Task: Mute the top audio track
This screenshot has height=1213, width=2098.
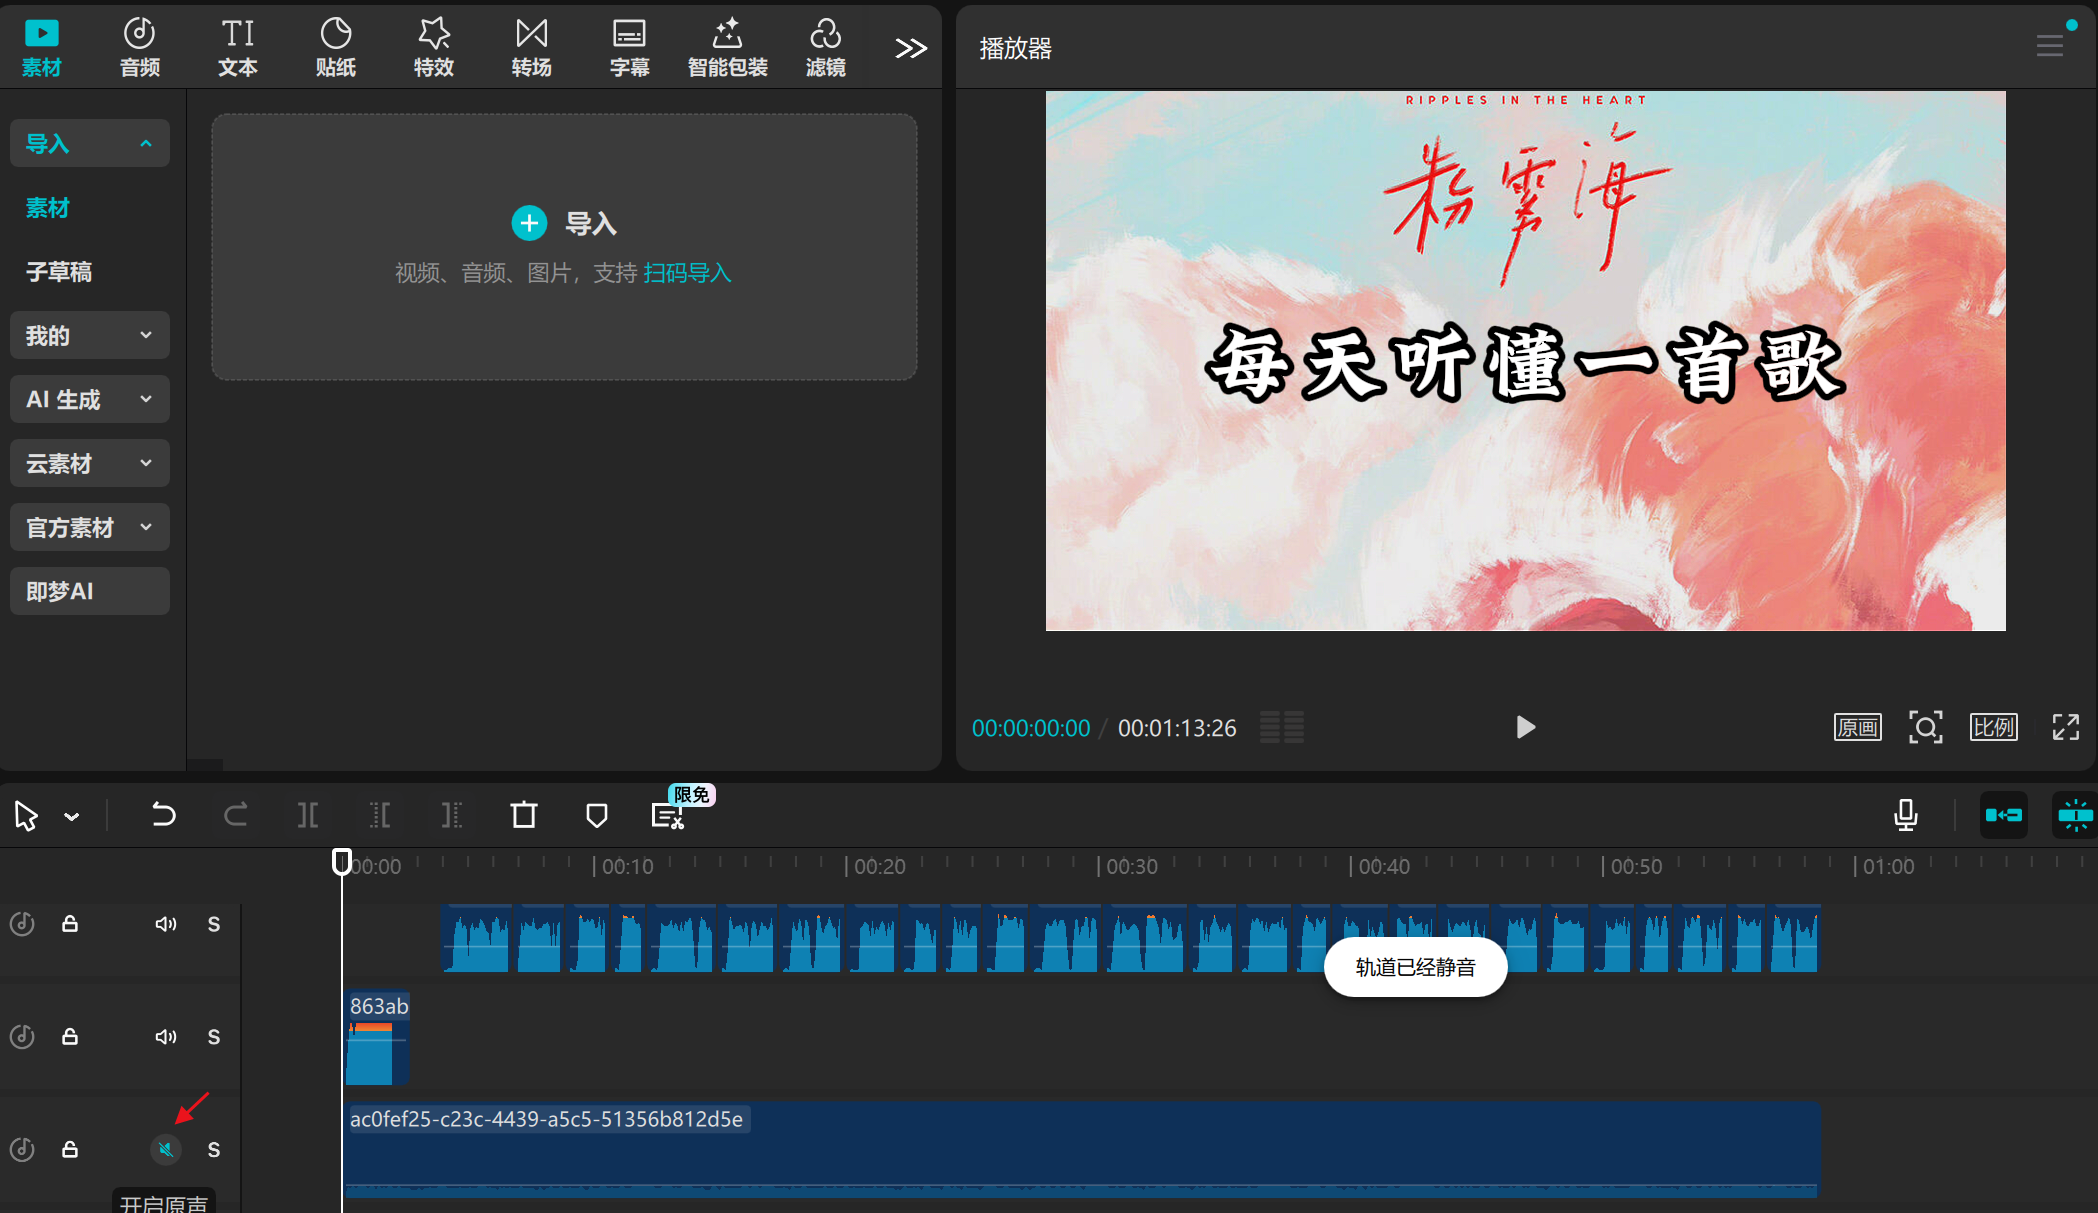Action: [165, 924]
